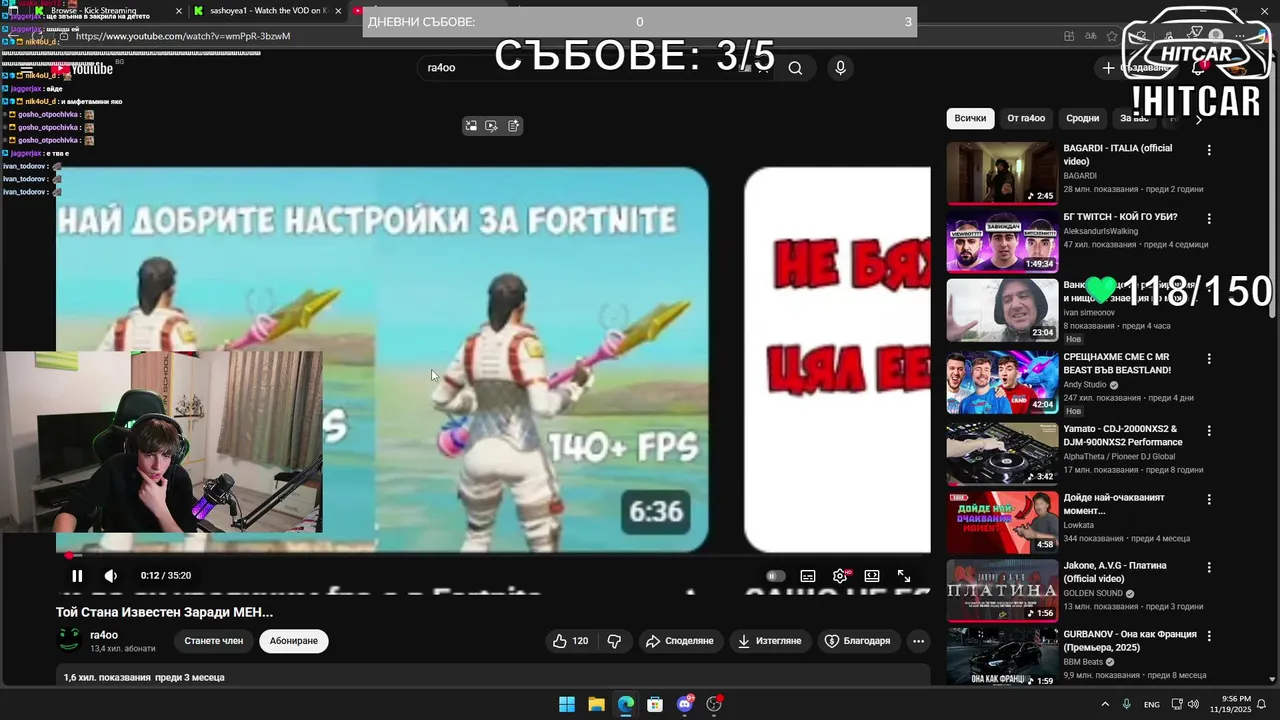Screen dimensions: 1280x720
Task: Open СРЕЩНАХМЕ СМЕ С MR BEAST video title
Action: pos(1117,363)
